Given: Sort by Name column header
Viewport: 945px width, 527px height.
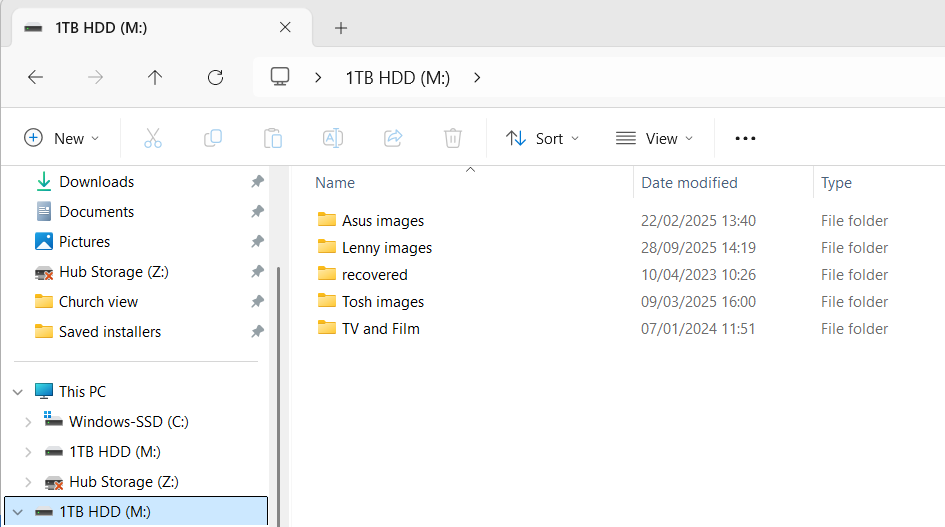Looking at the screenshot, I should click(335, 183).
